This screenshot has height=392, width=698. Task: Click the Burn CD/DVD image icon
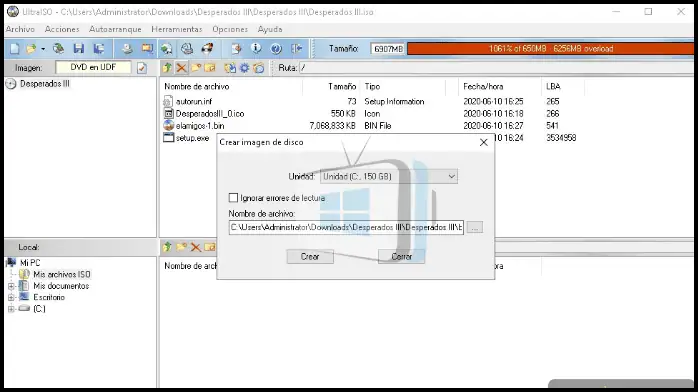point(207,48)
